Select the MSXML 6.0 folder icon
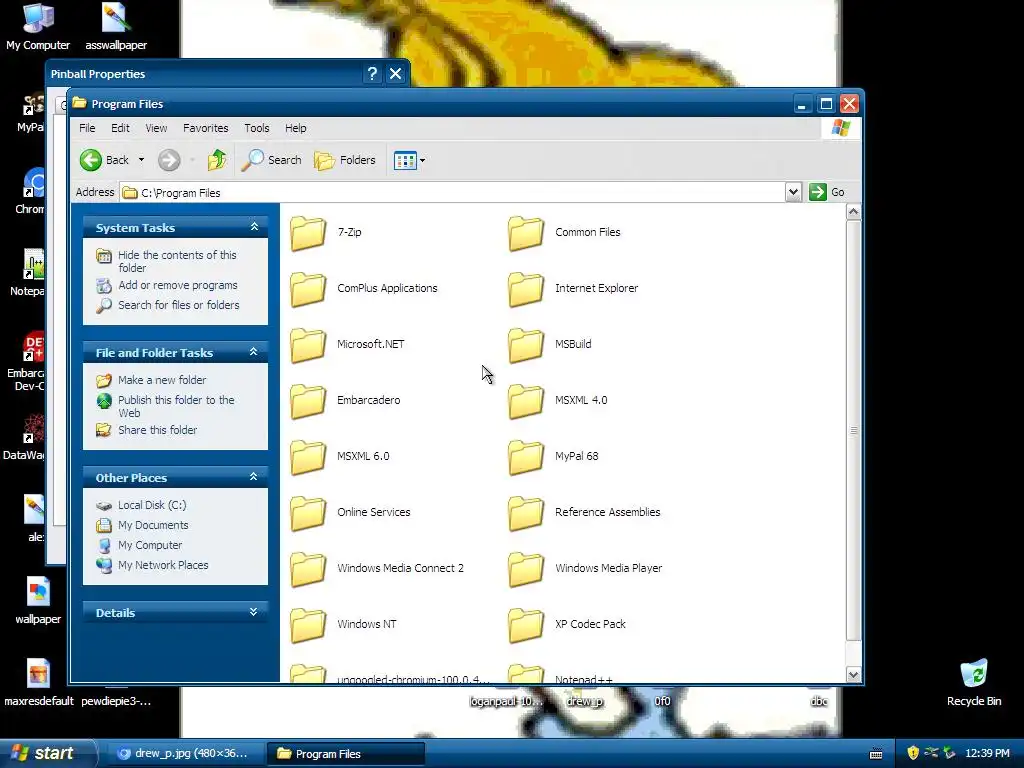 308,456
